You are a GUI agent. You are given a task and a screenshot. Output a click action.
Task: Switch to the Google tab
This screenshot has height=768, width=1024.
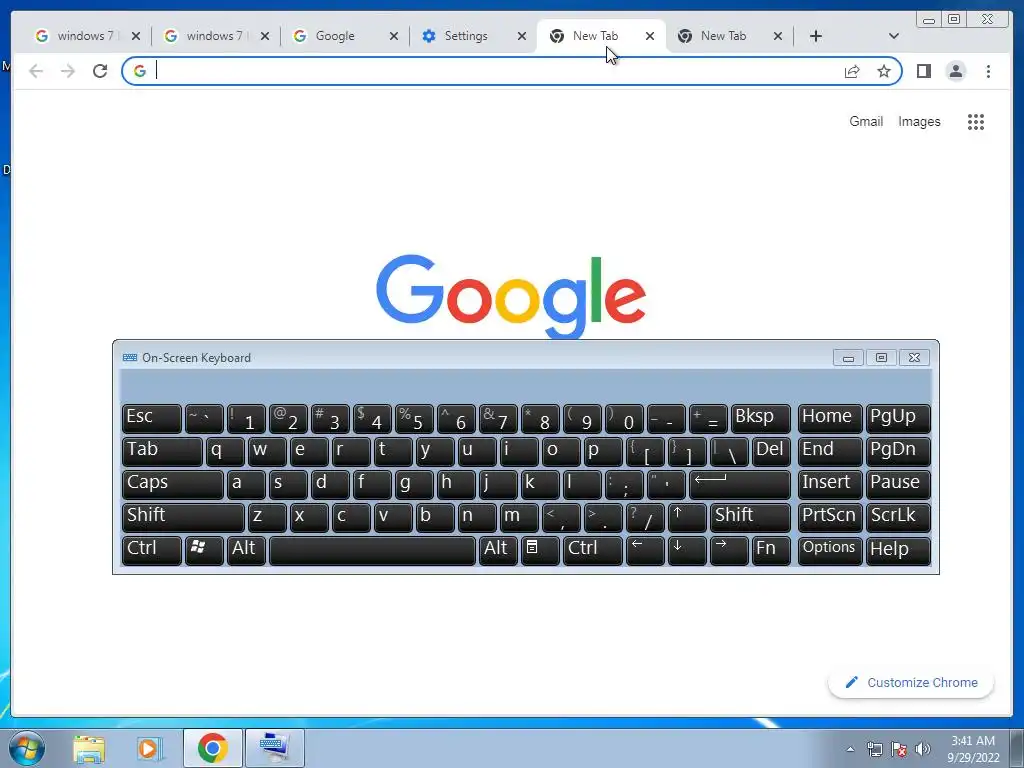click(x=335, y=36)
